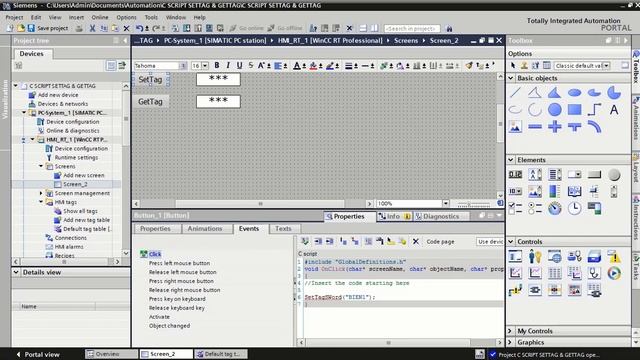The height and width of the screenshot is (360, 640).
Task: Open the Project menu
Action: [x=14, y=17]
